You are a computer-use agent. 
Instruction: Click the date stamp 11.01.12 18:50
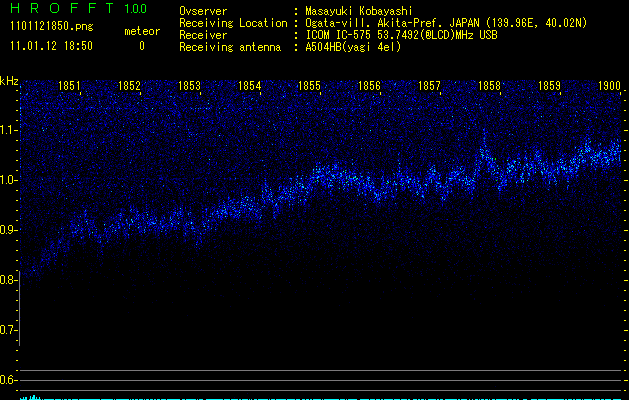click(51, 46)
